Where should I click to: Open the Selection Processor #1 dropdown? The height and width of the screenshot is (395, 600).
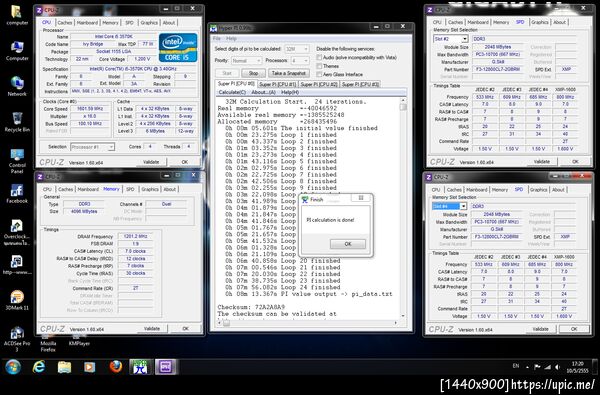pyautogui.click(x=92, y=147)
